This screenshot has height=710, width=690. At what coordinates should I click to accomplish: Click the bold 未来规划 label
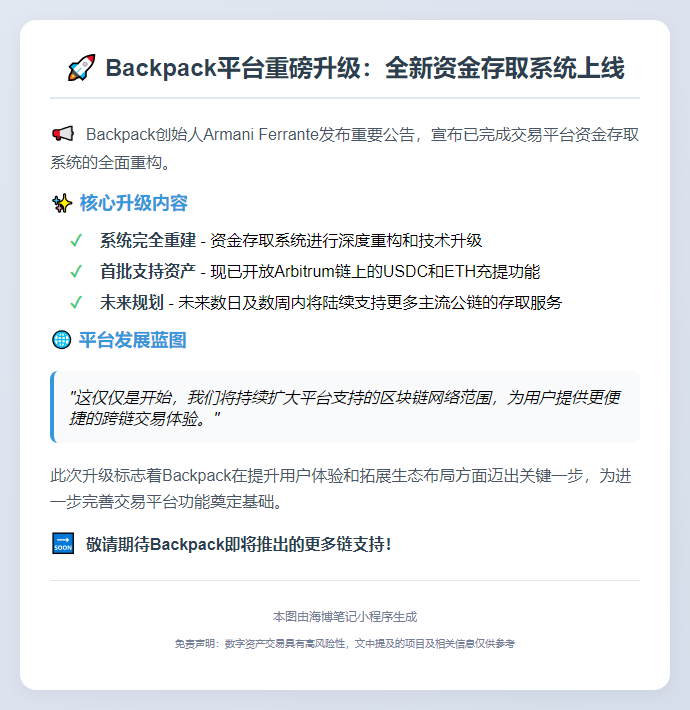coord(132,302)
